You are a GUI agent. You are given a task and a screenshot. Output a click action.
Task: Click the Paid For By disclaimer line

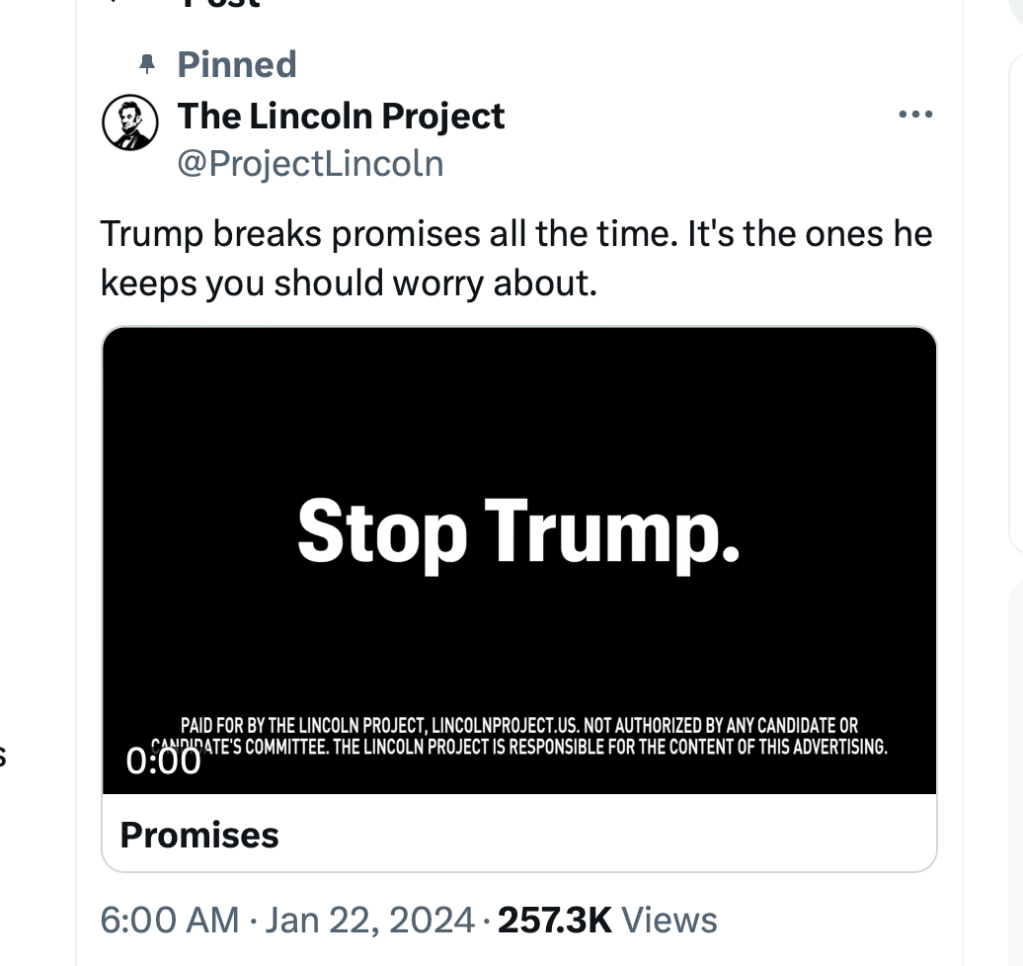519,726
